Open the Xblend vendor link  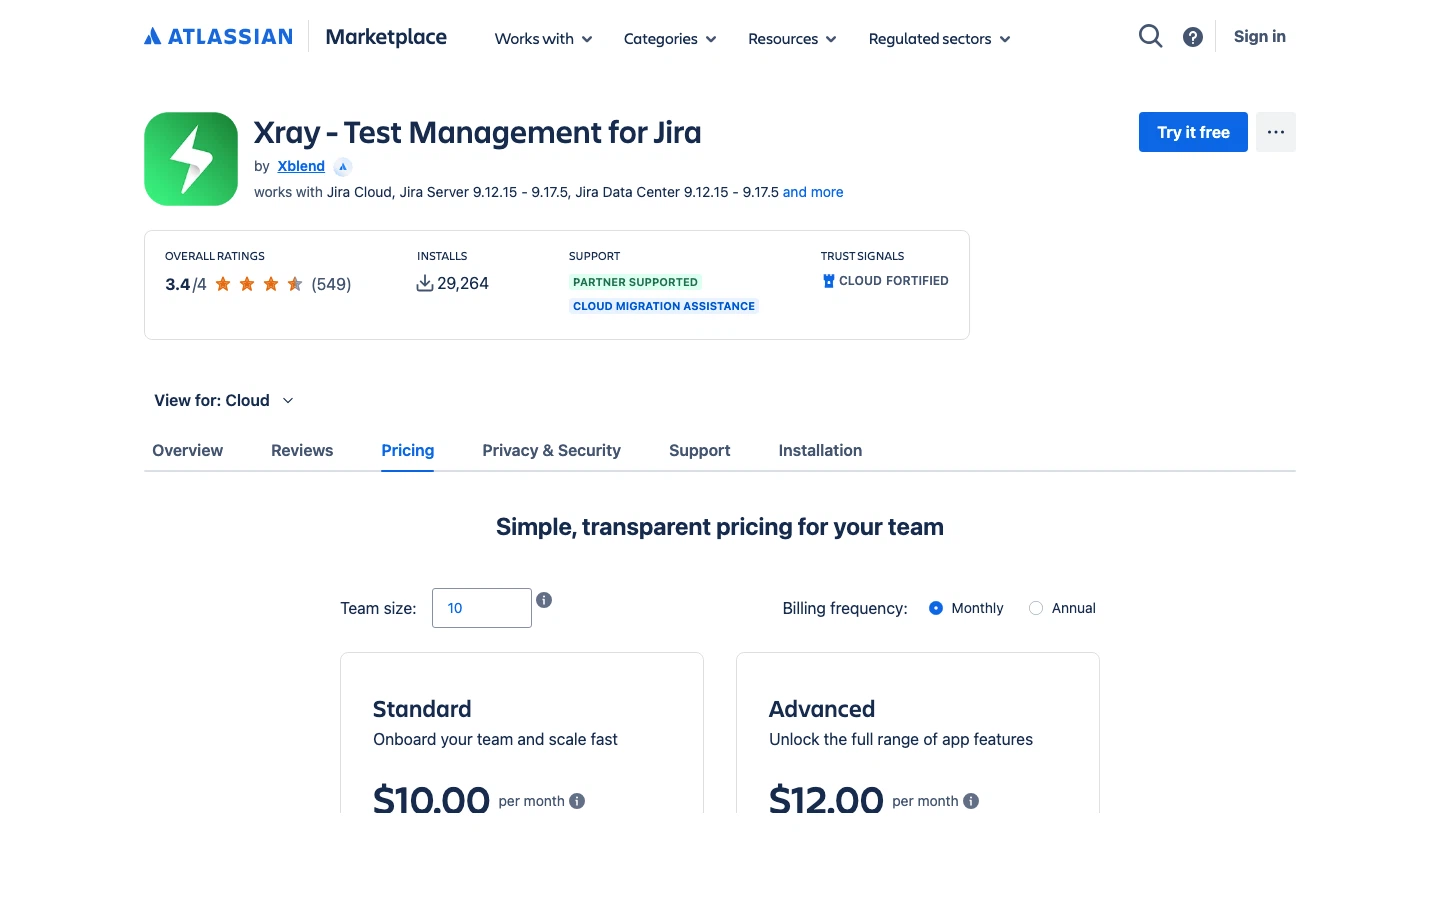pos(301,167)
